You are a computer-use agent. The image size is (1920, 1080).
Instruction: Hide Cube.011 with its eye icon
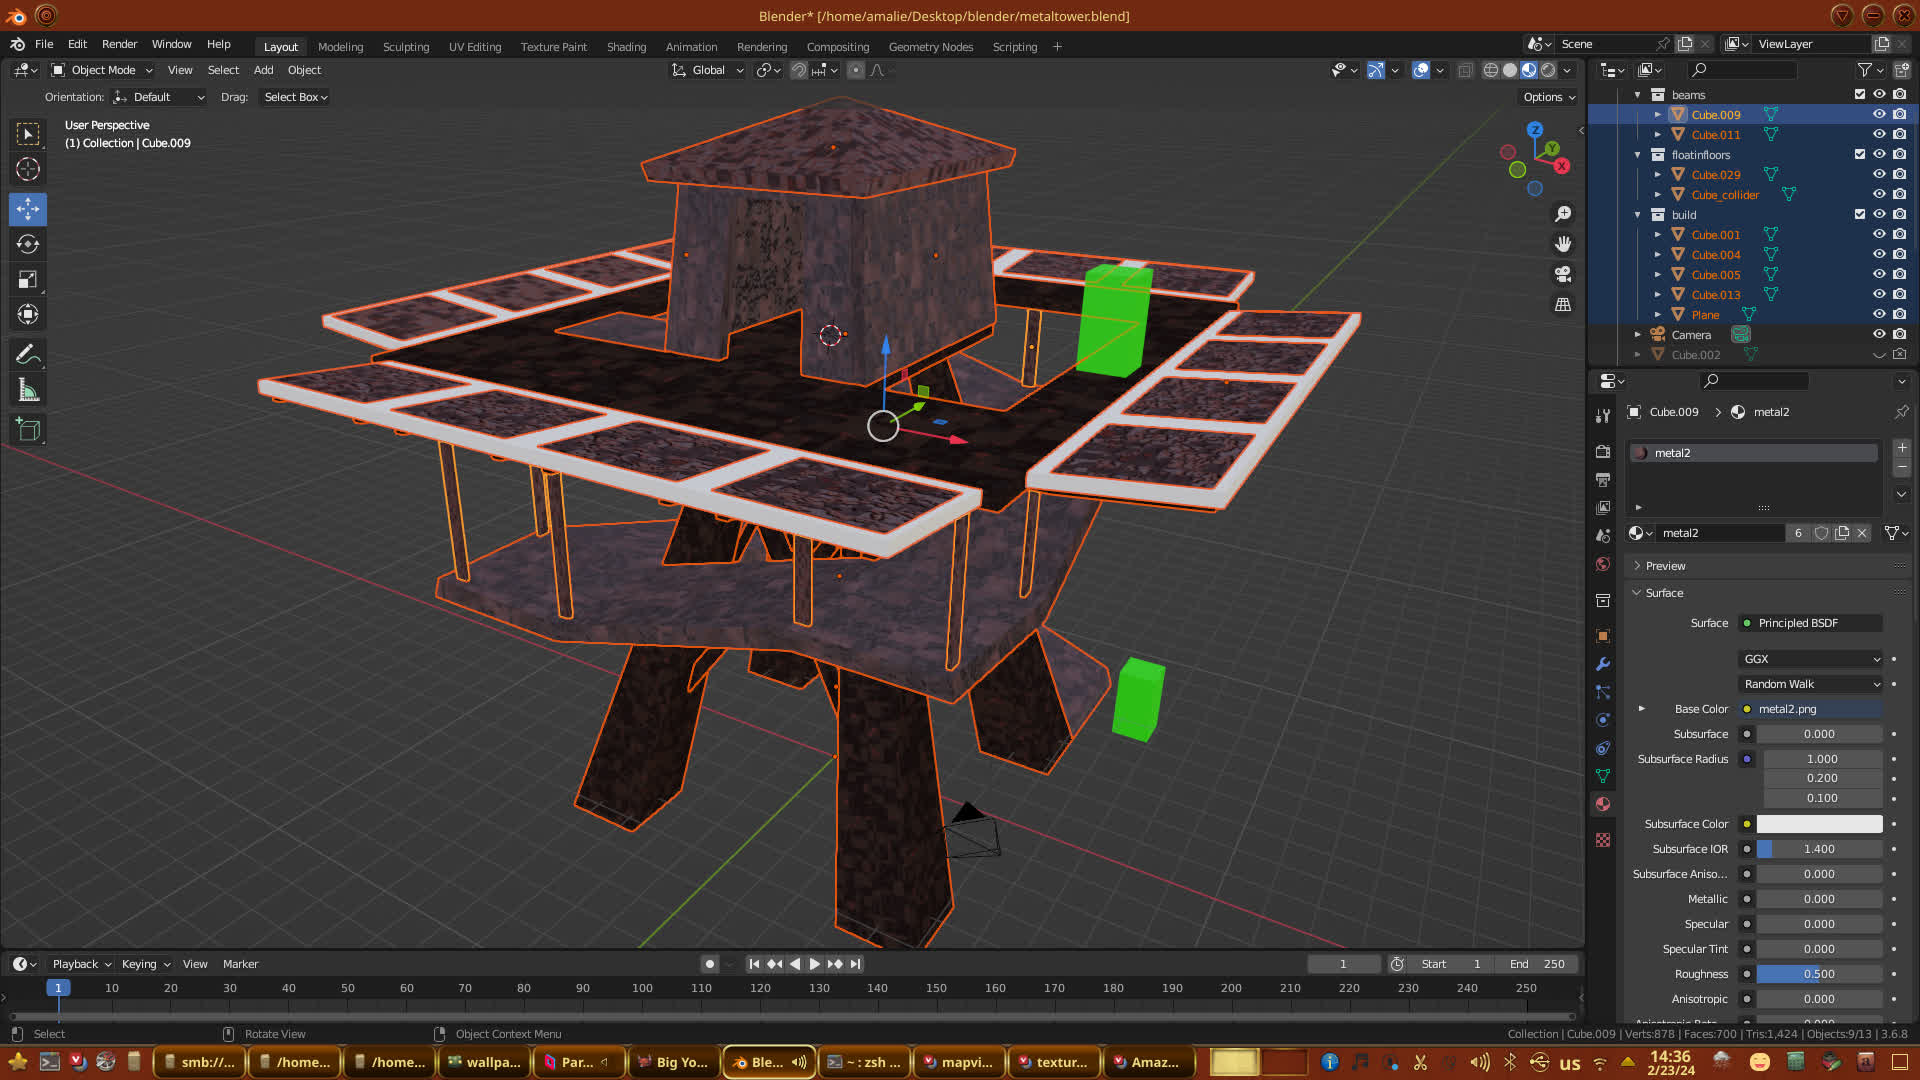click(1879, 134)
